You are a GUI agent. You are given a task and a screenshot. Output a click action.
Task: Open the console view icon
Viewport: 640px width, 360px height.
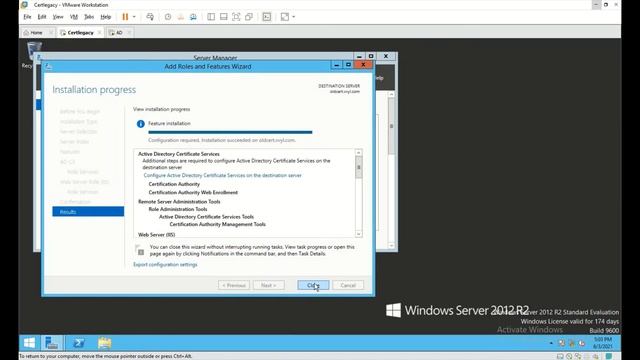click(x=267, y=17)
